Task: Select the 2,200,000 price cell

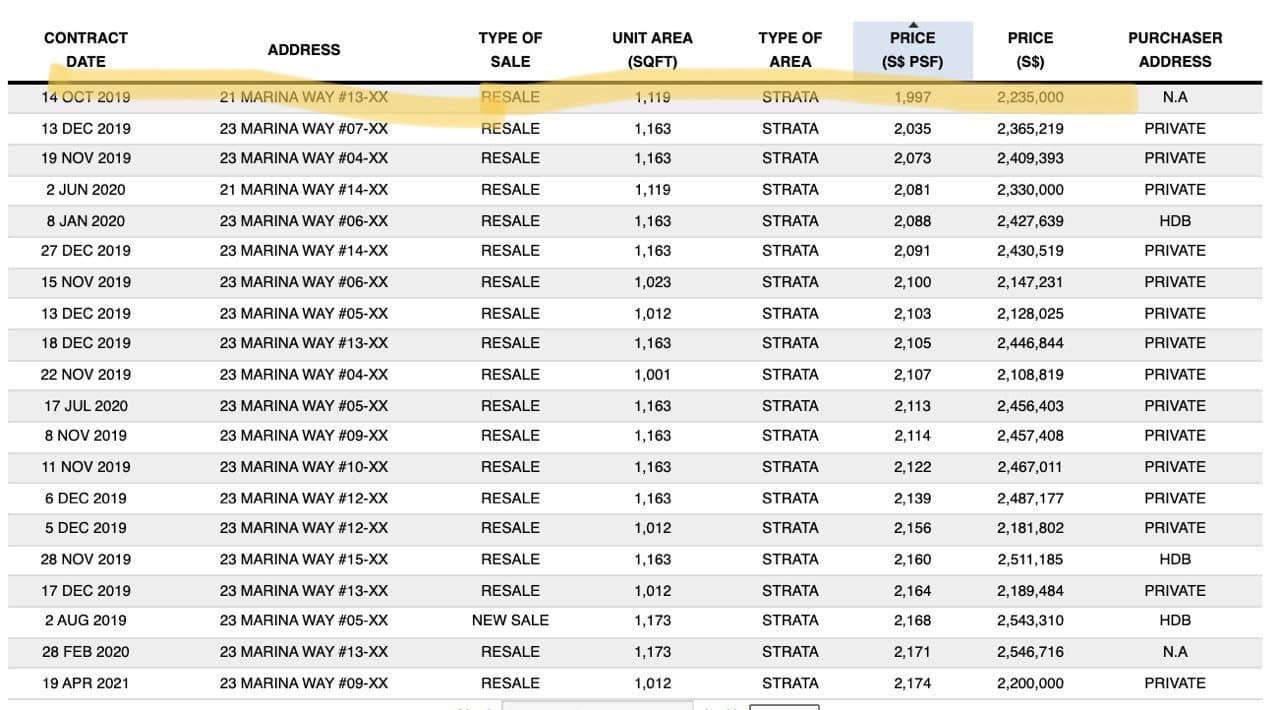Action: tap(1030, 684)
